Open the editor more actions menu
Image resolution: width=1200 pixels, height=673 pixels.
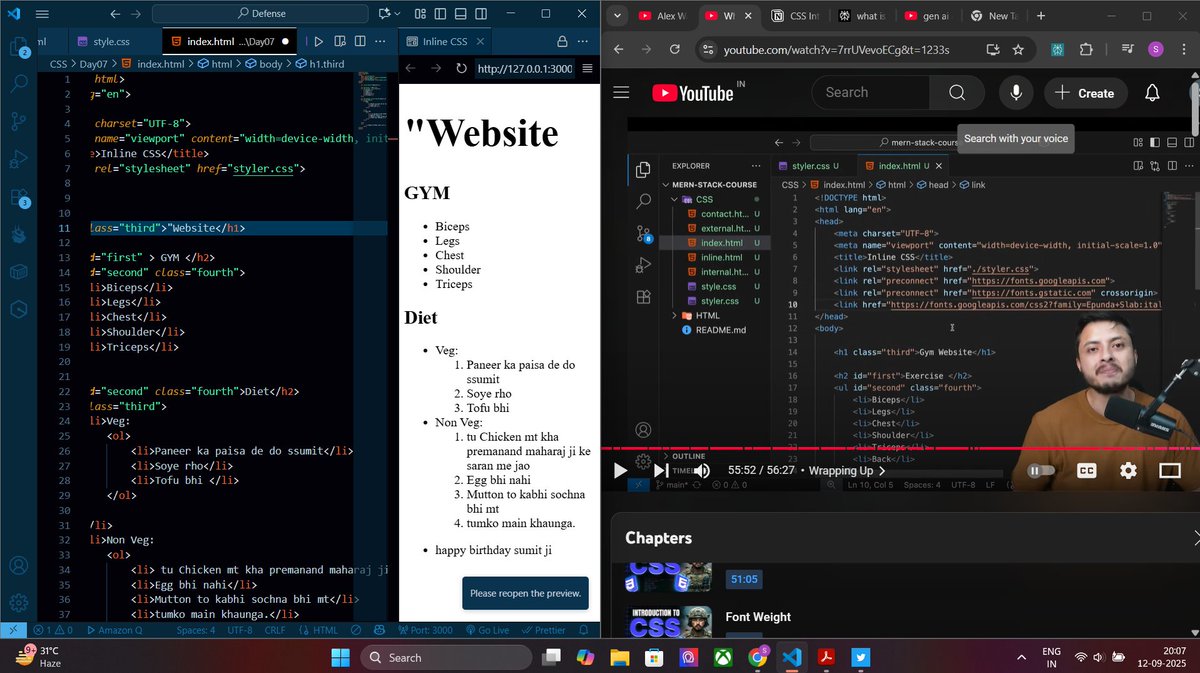[x=379, y=41]
